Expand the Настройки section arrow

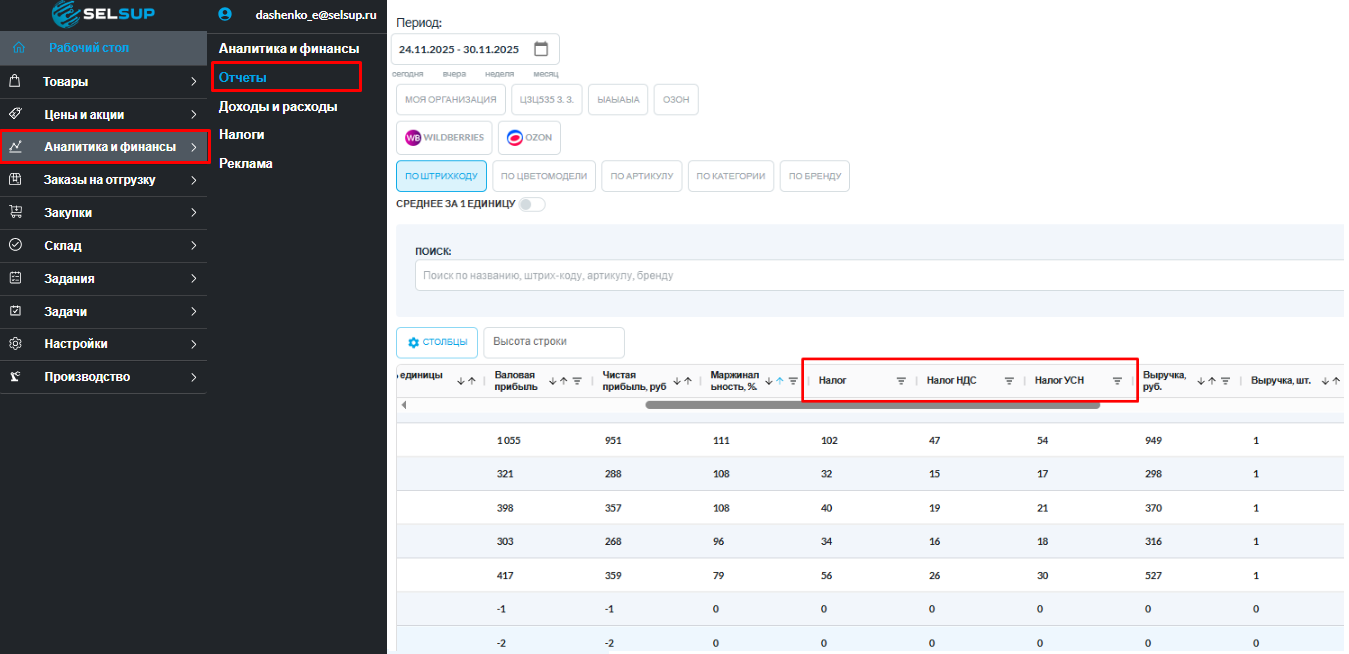coord(193,344)
